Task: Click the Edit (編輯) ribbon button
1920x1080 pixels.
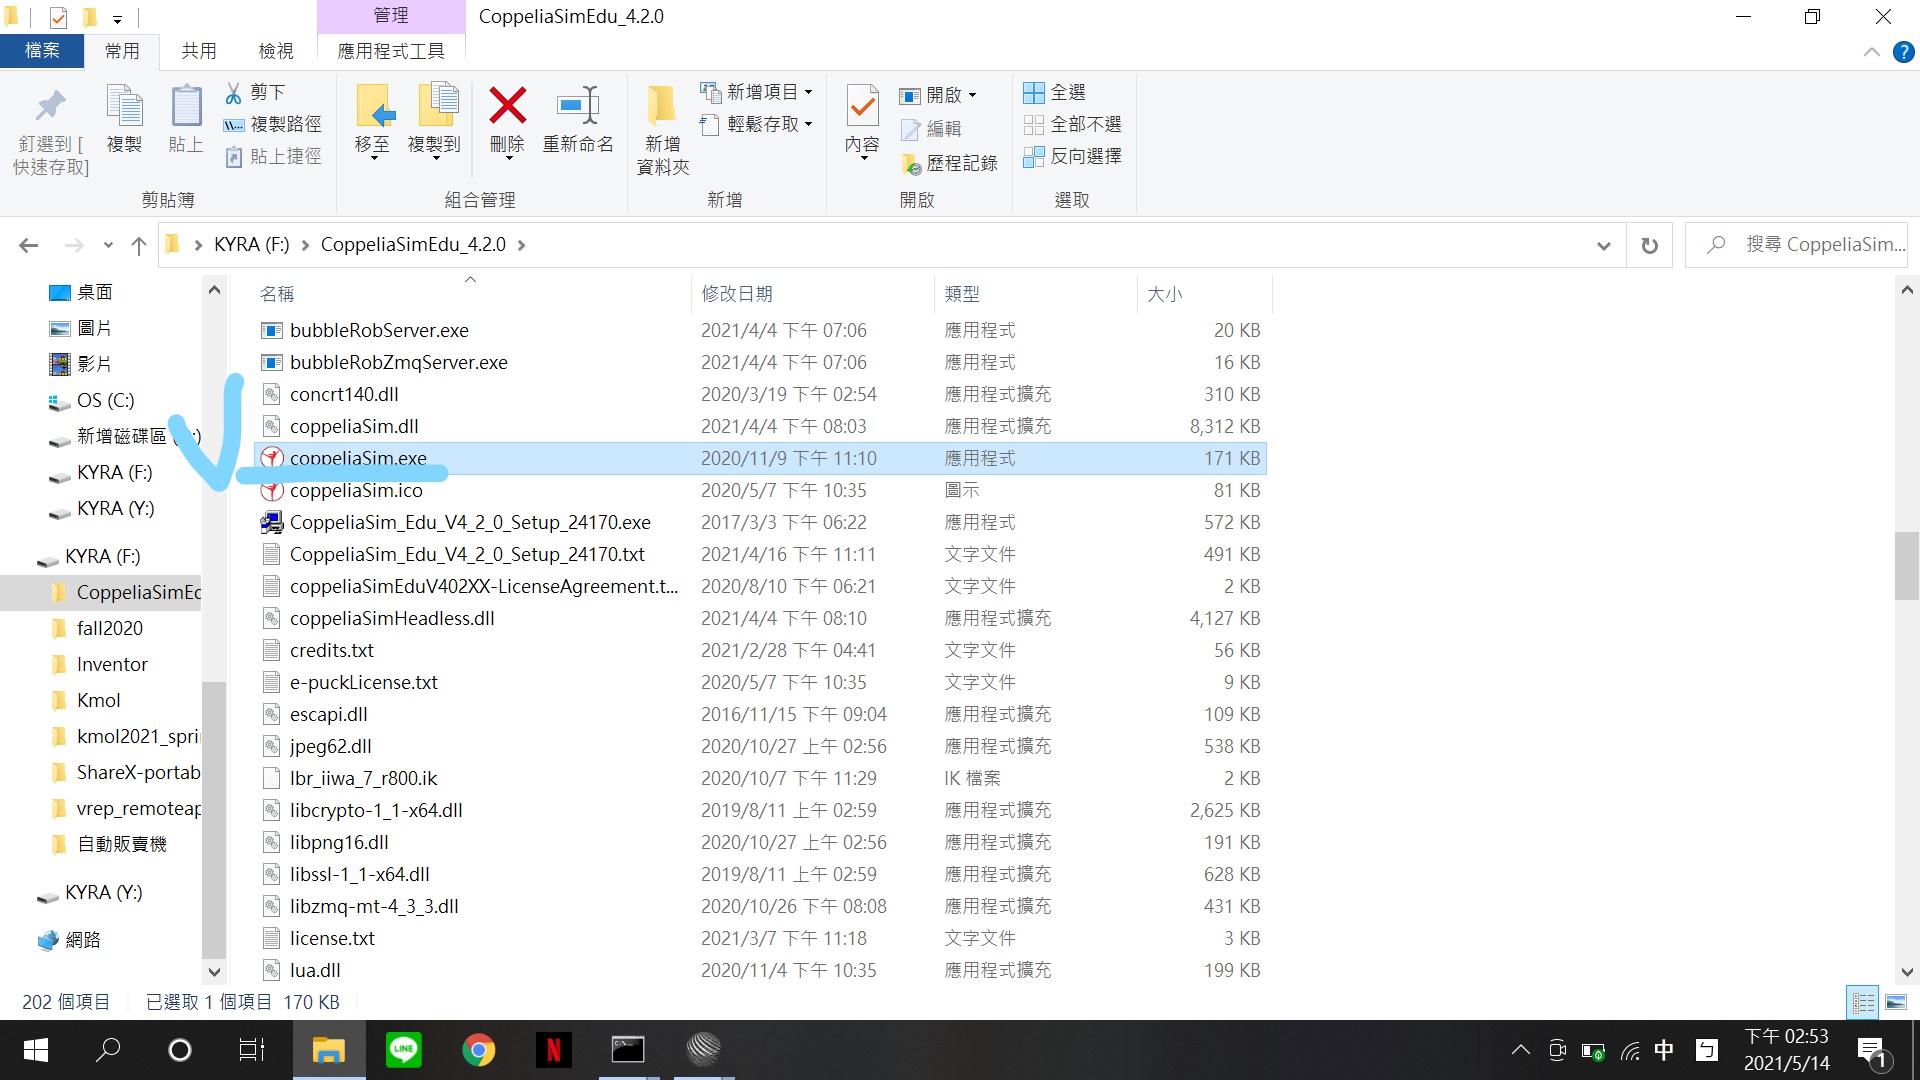Action: (x=931, y=129)
